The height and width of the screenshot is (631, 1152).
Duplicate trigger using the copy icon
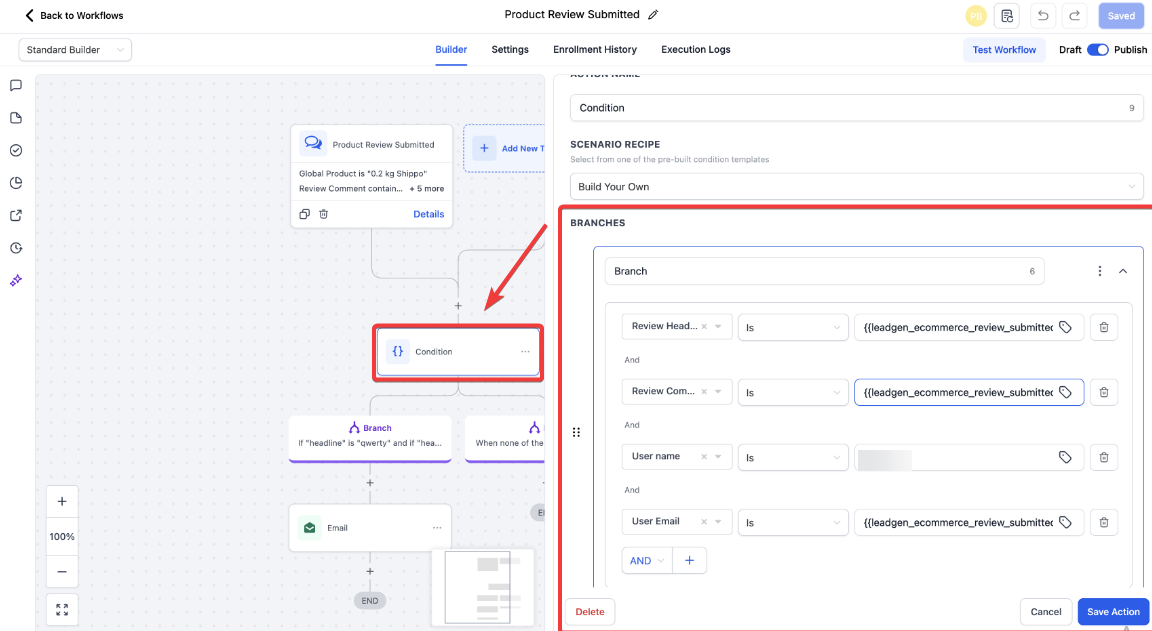(x=304, y=214)
